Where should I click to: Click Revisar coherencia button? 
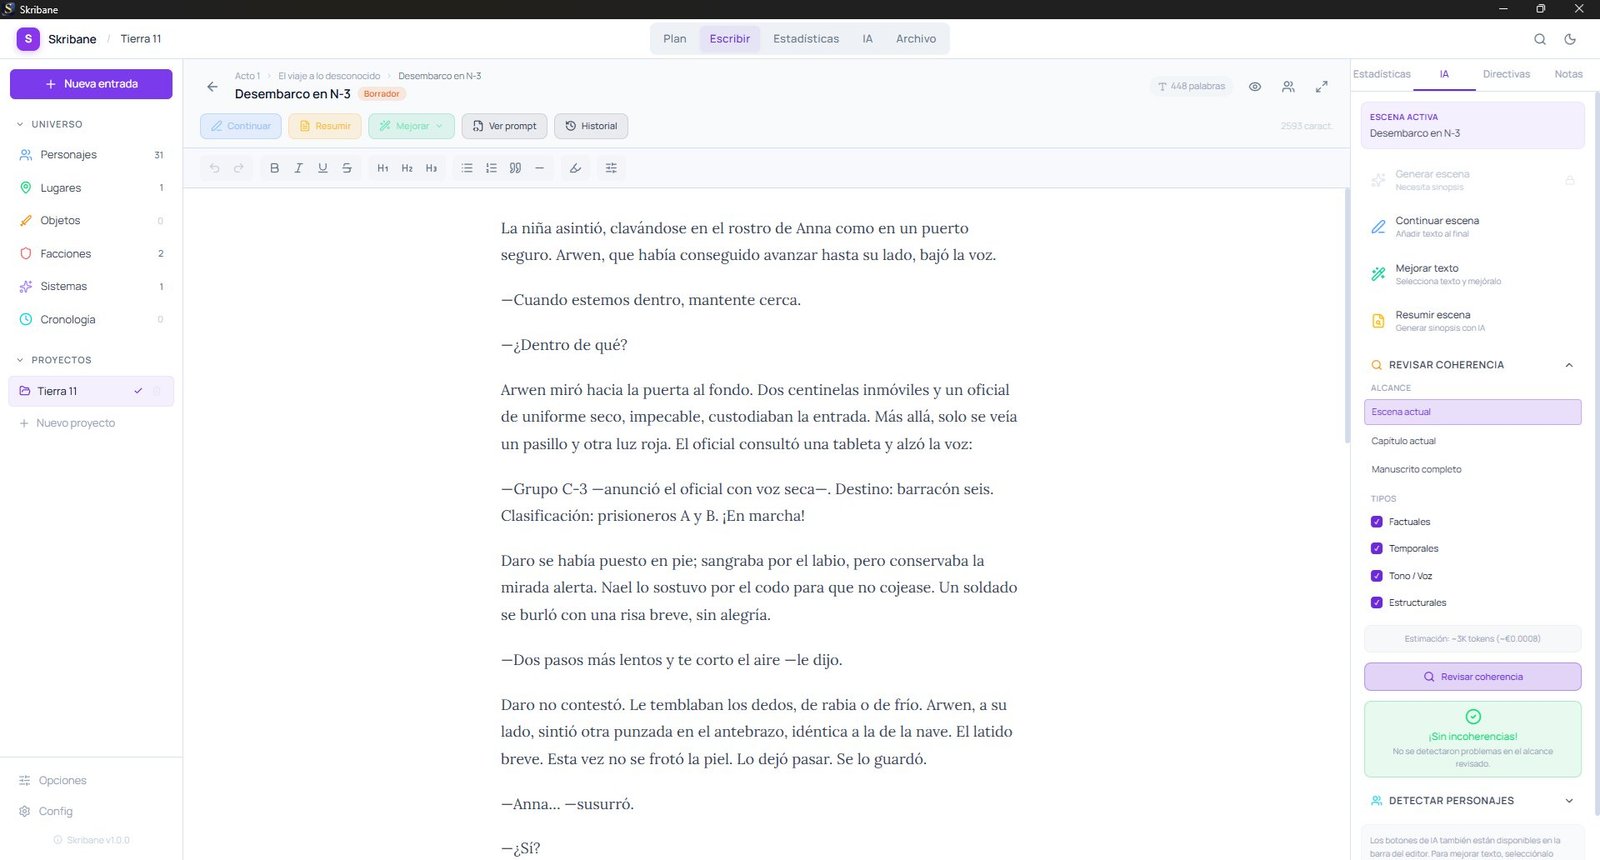coord(1472,677)
